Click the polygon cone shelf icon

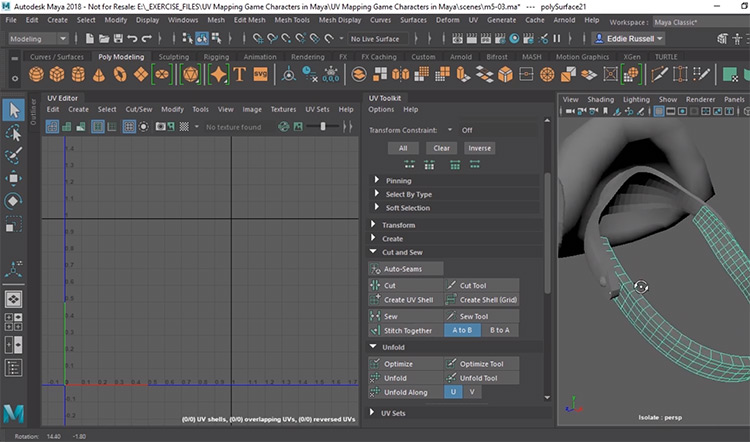point(99,74)
